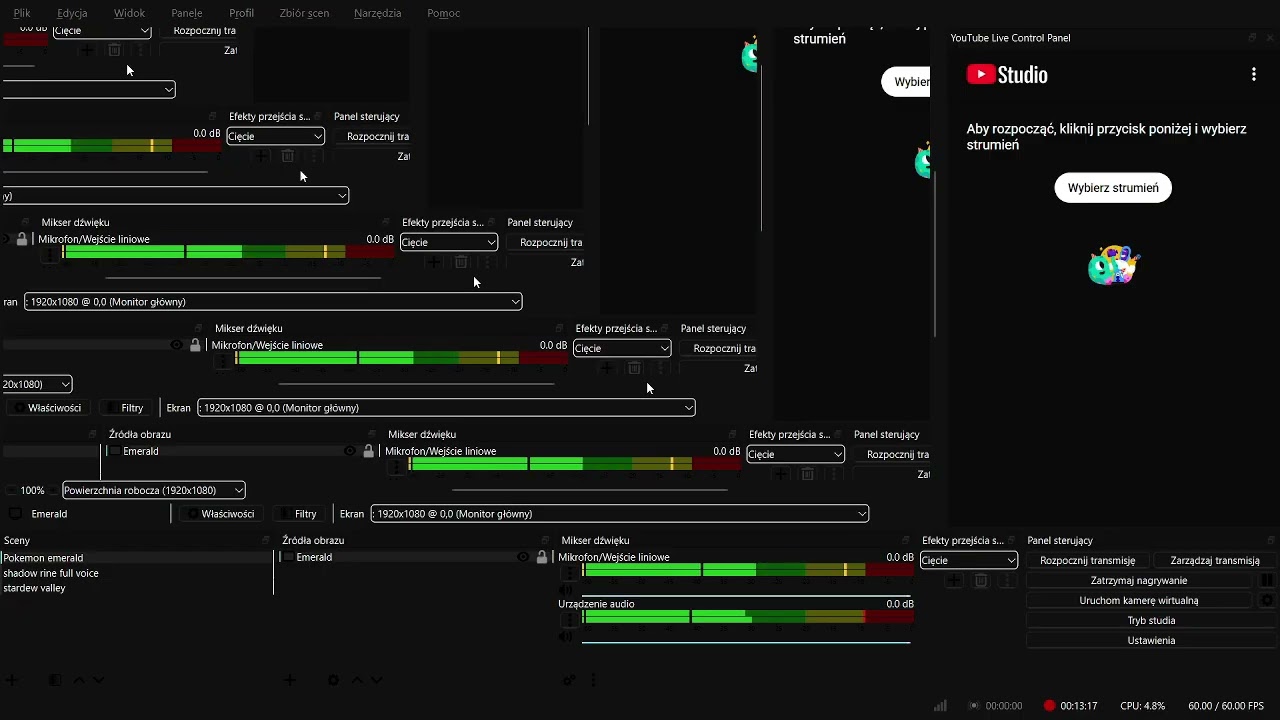This screenshot has height=720, width=1280.
Task: Open source properties gear below Źródła obrazu list
Action: (x=334, y=680)
